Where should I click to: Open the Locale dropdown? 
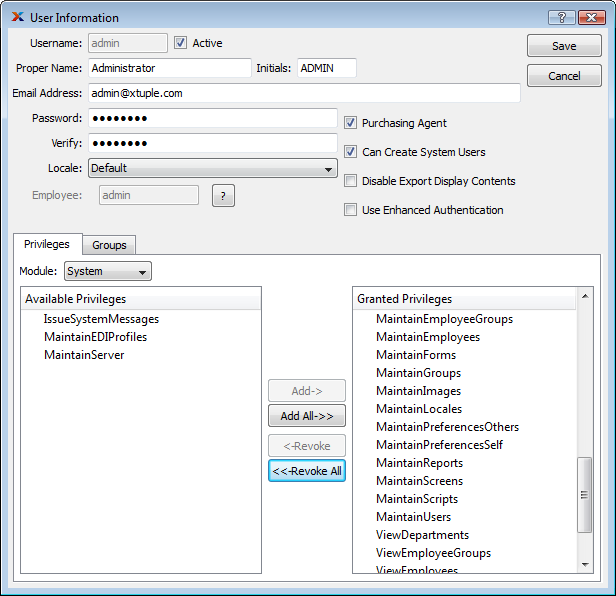(x=212, y=169)
